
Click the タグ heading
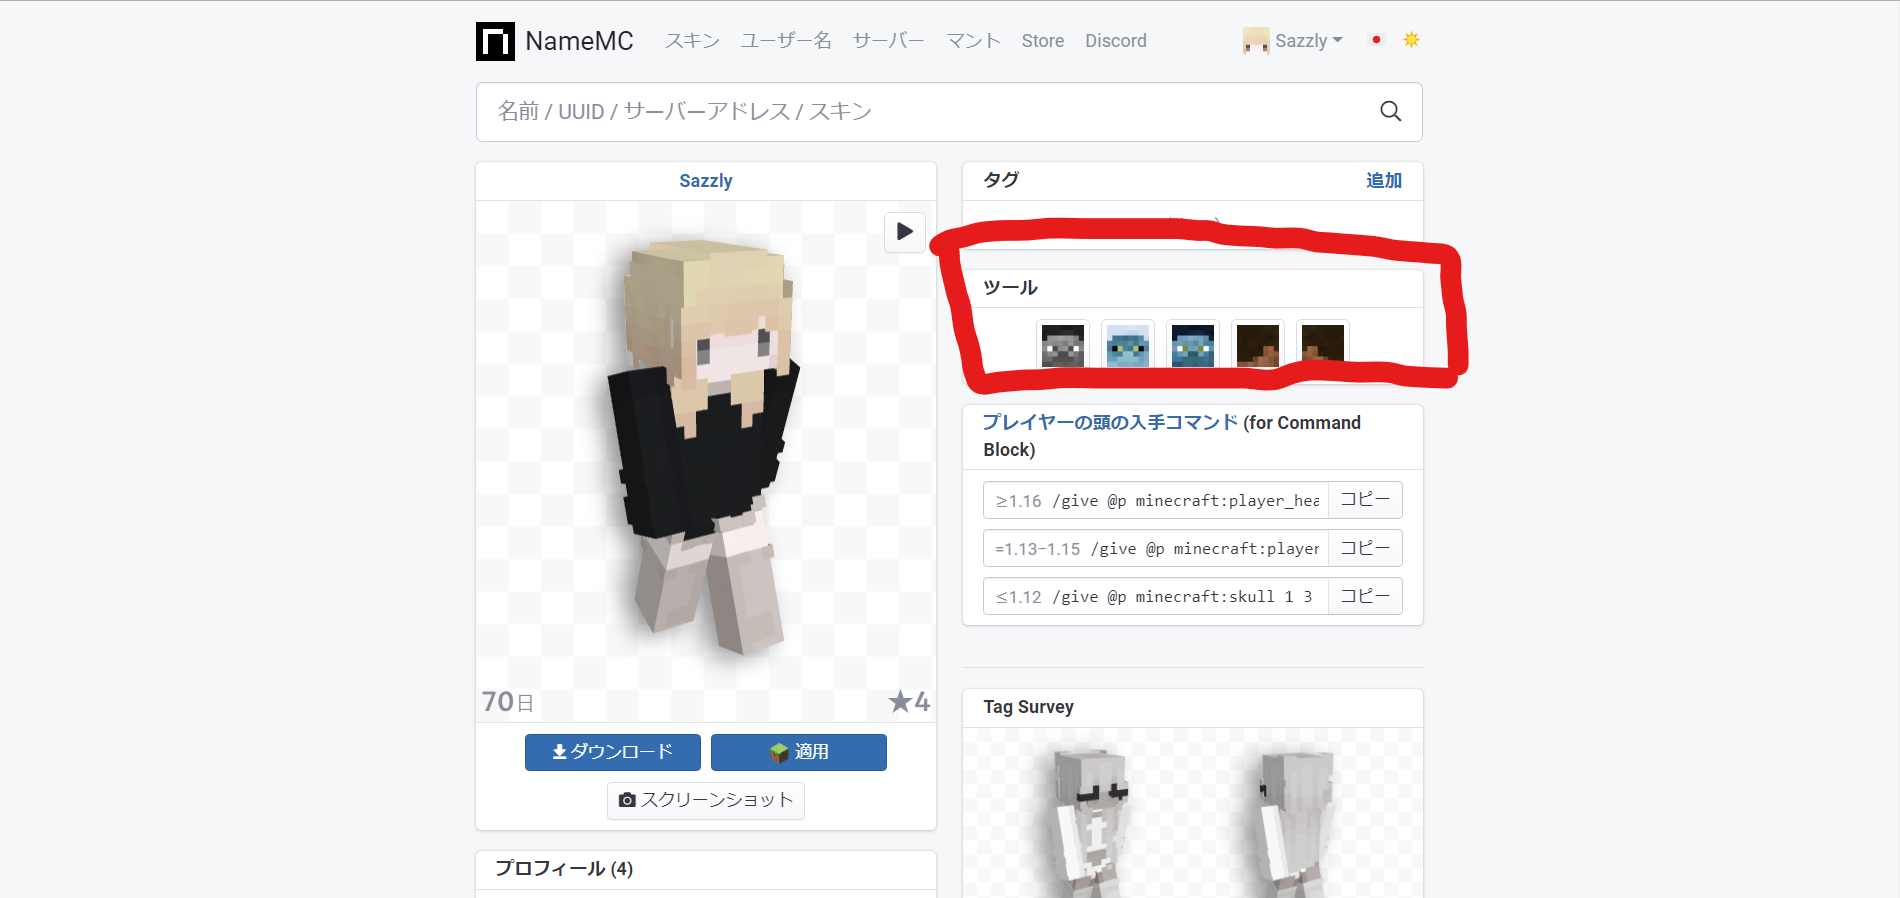1001,180
